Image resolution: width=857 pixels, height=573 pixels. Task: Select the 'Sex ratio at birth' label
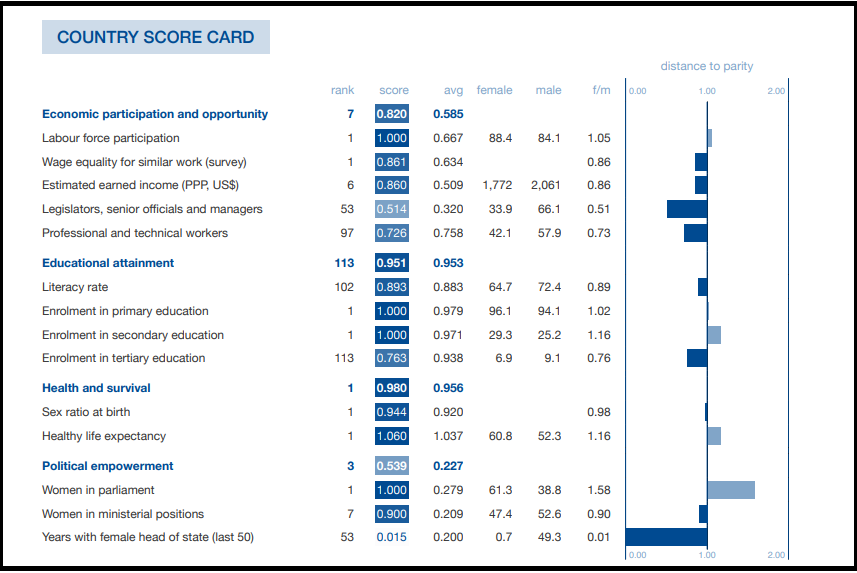point(86,412)
